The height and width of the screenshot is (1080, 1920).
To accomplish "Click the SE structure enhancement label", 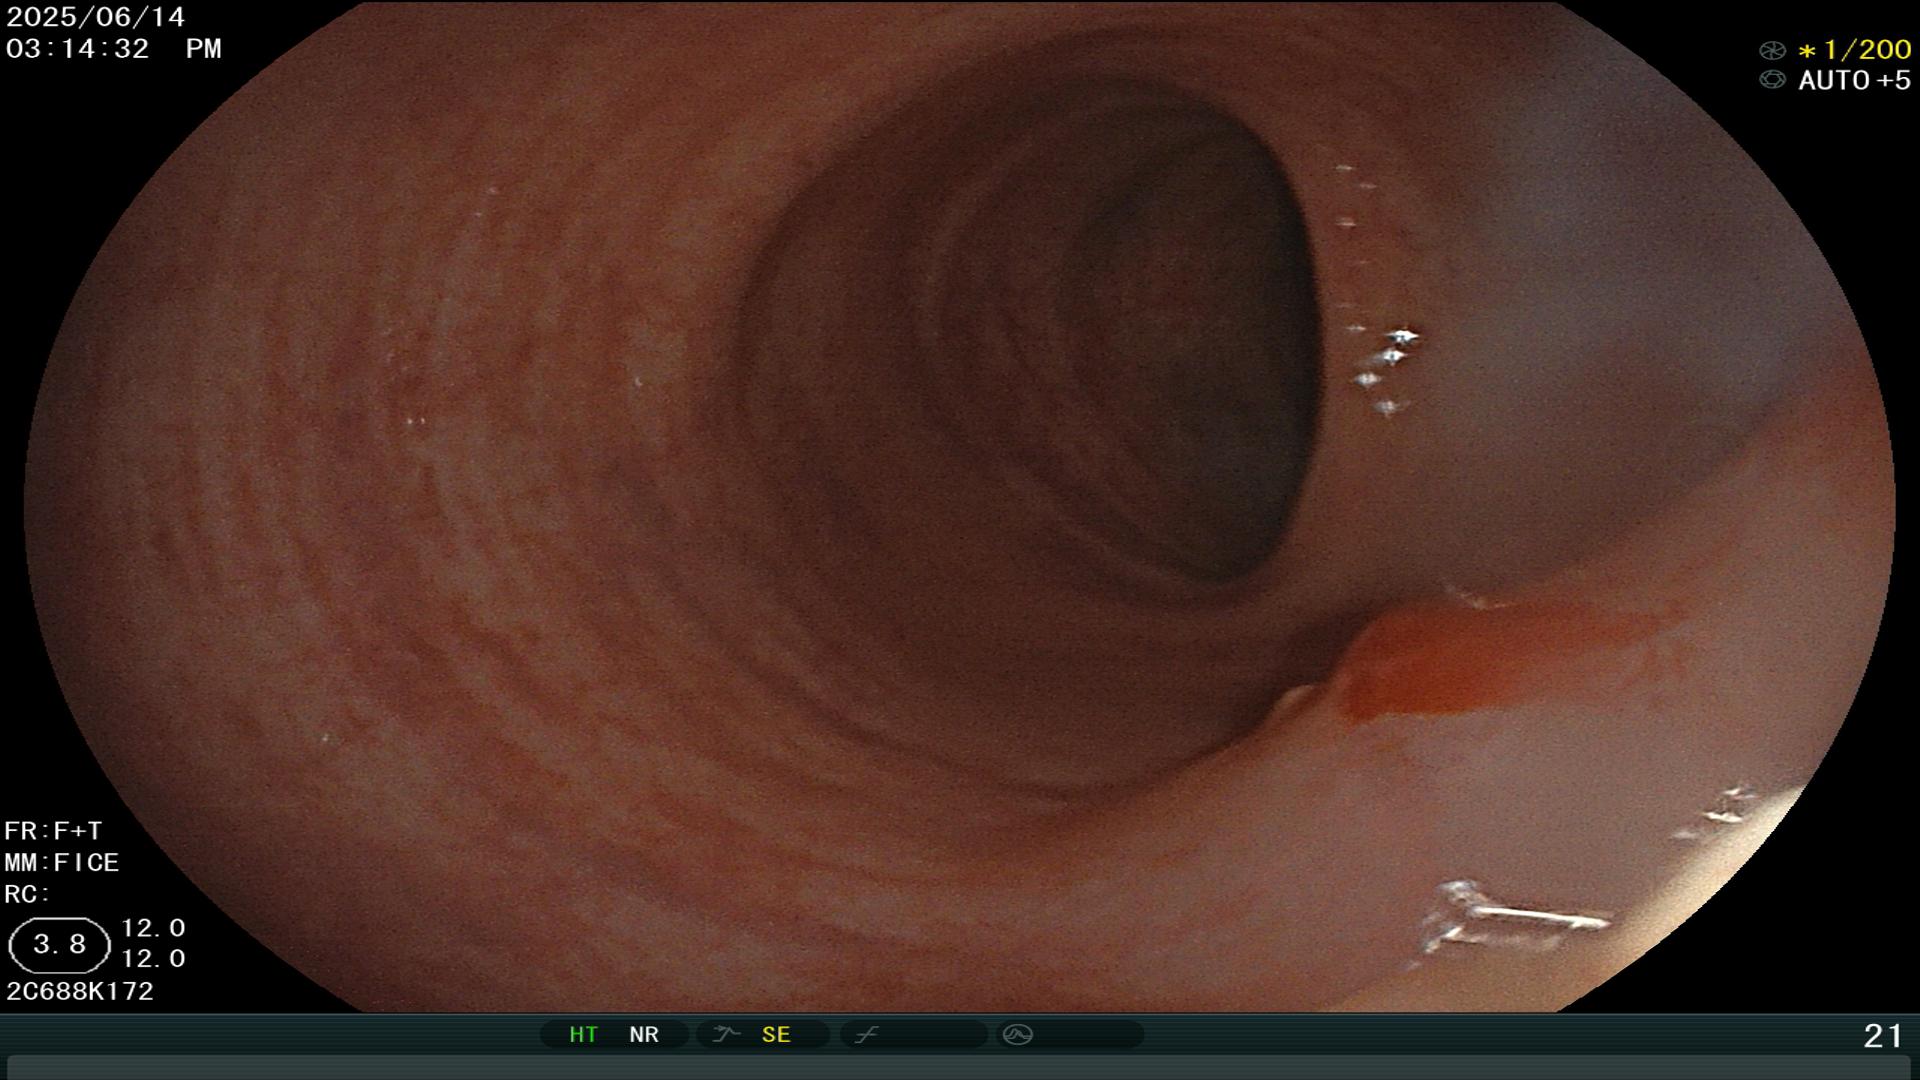I will [x=776, y=1035].
